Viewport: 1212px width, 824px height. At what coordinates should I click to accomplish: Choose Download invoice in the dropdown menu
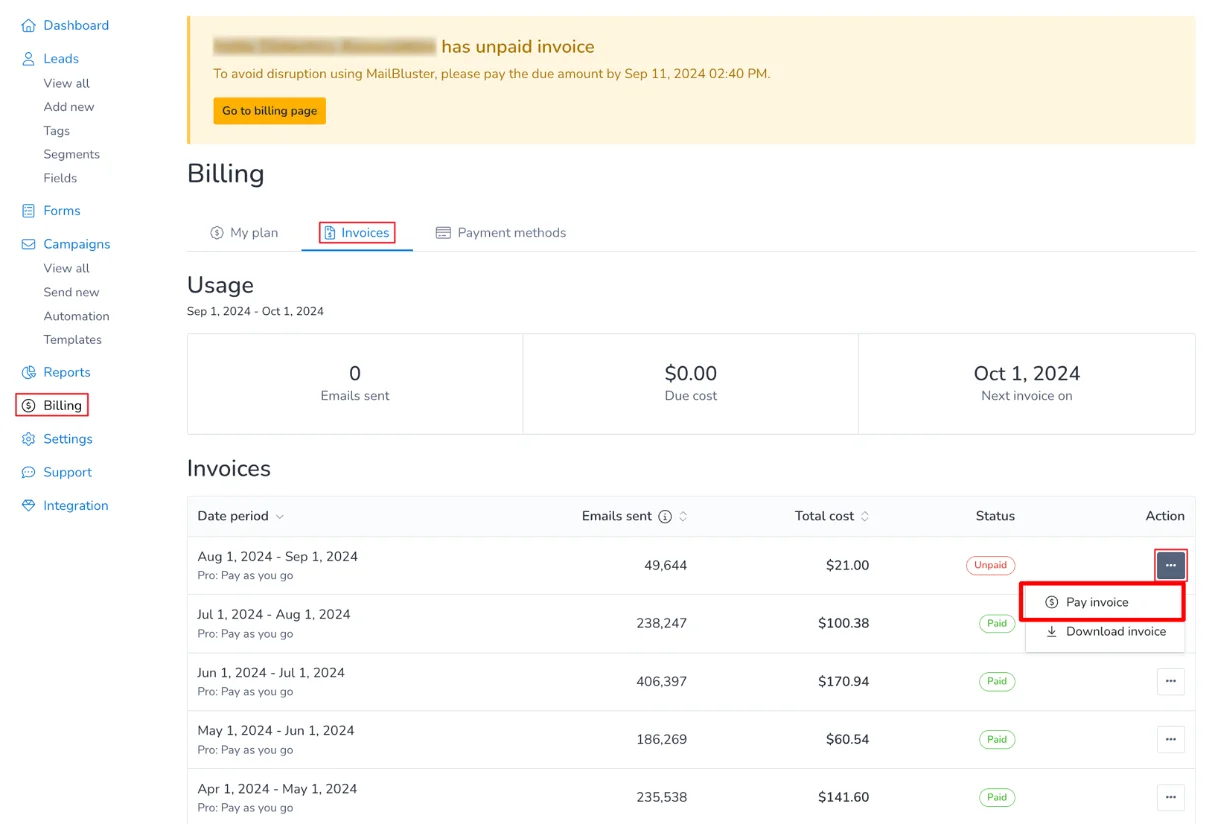pos(1105,631)
